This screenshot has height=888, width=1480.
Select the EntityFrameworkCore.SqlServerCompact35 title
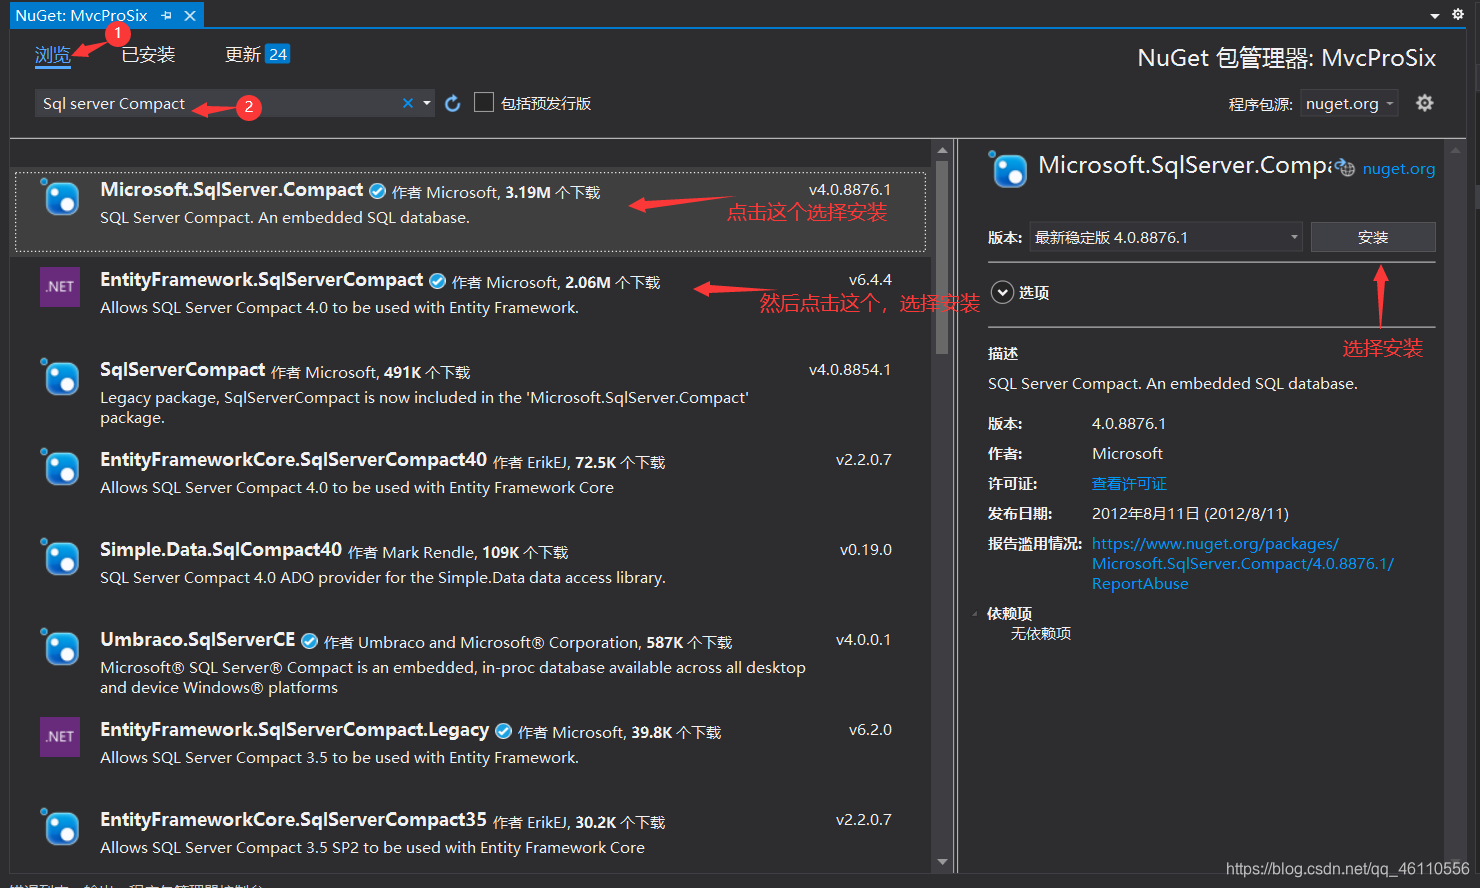[294, 820]
